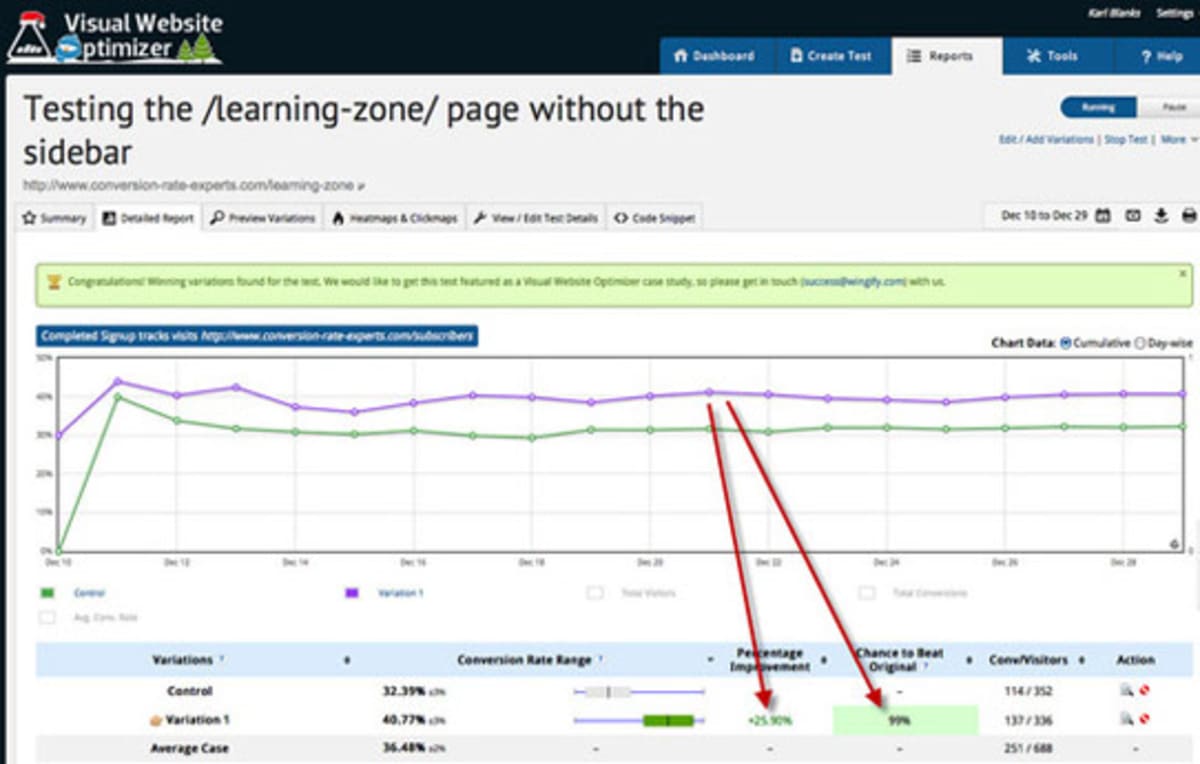Close the green congratulations banner
Screen dimensions: 1200x764
1183,273
